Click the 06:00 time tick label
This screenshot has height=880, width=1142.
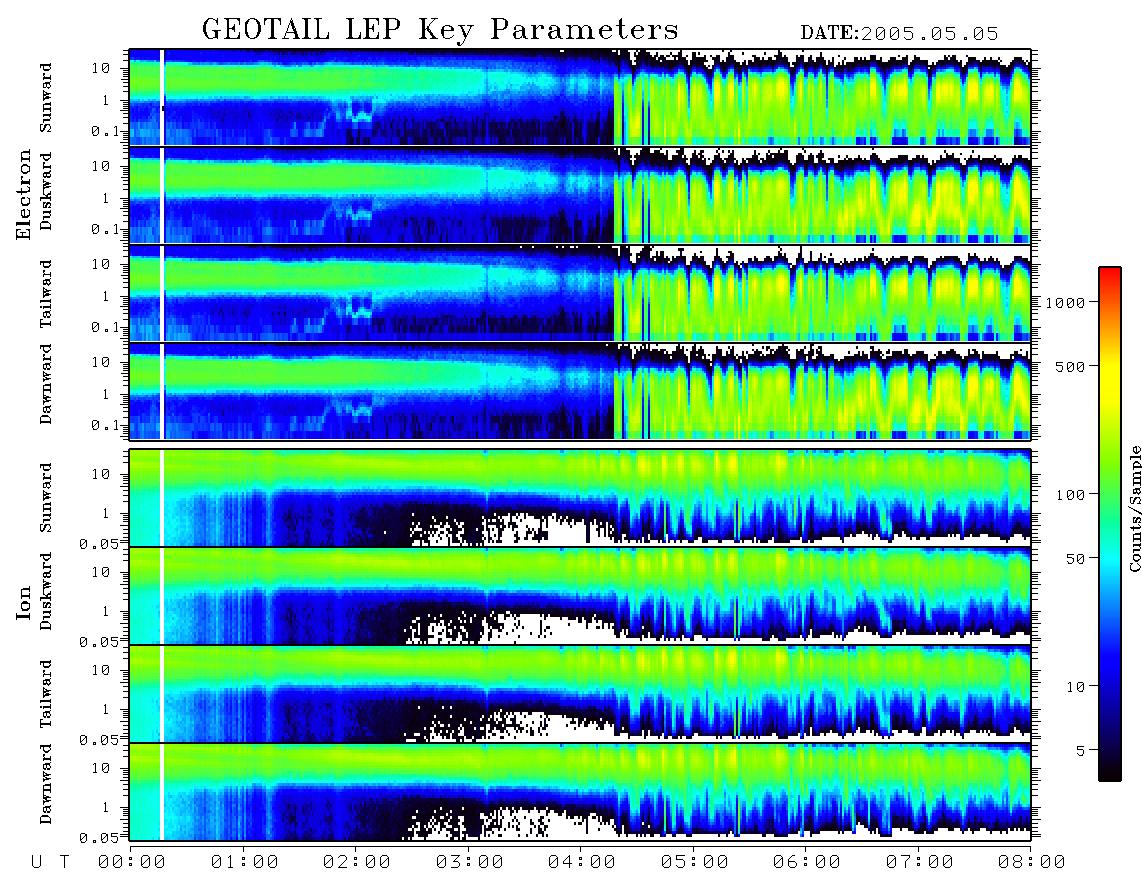point(807,862)
